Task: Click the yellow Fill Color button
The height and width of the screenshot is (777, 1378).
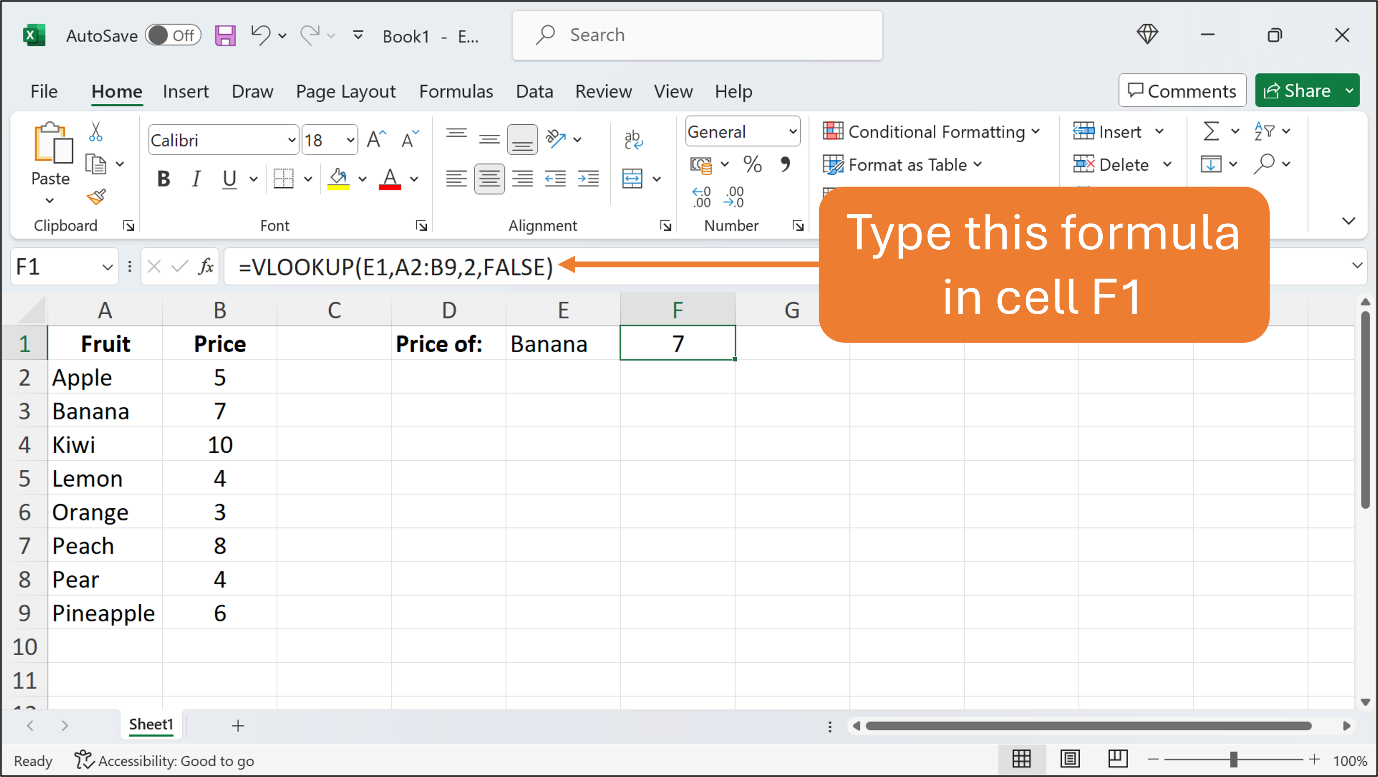Action: coord(339,179)
